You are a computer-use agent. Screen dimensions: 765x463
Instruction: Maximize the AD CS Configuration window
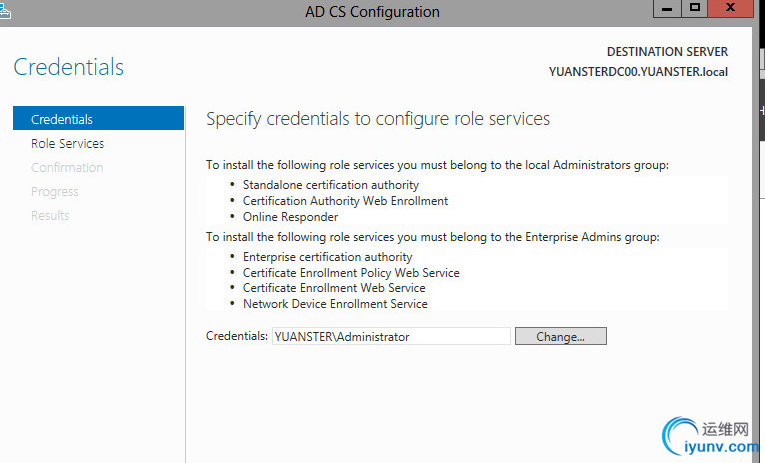click(x=695, y=8)
